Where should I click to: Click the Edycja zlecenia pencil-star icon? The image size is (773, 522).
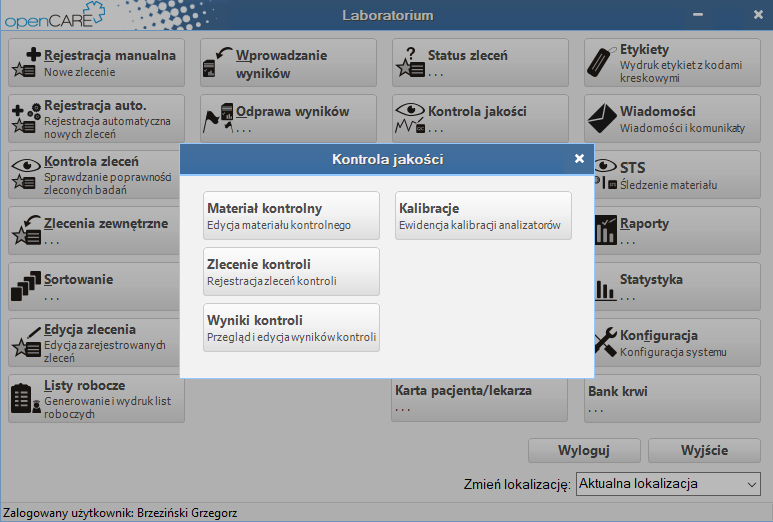coord(27,342)
